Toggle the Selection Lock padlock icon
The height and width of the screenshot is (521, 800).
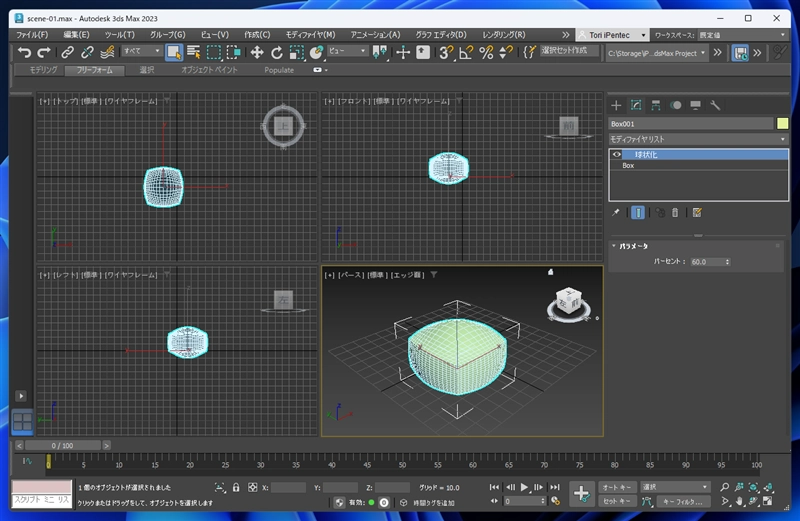[236, 487]
